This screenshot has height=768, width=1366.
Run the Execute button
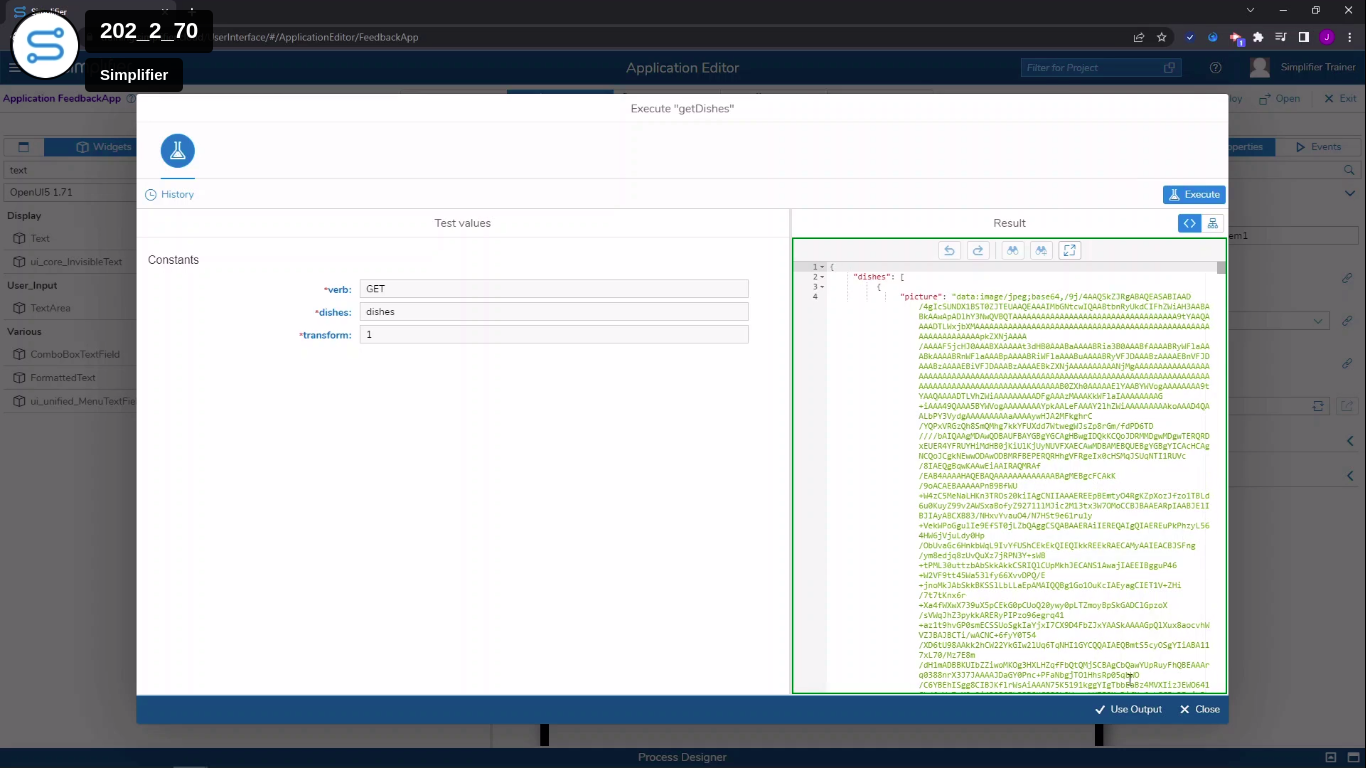1194,194
